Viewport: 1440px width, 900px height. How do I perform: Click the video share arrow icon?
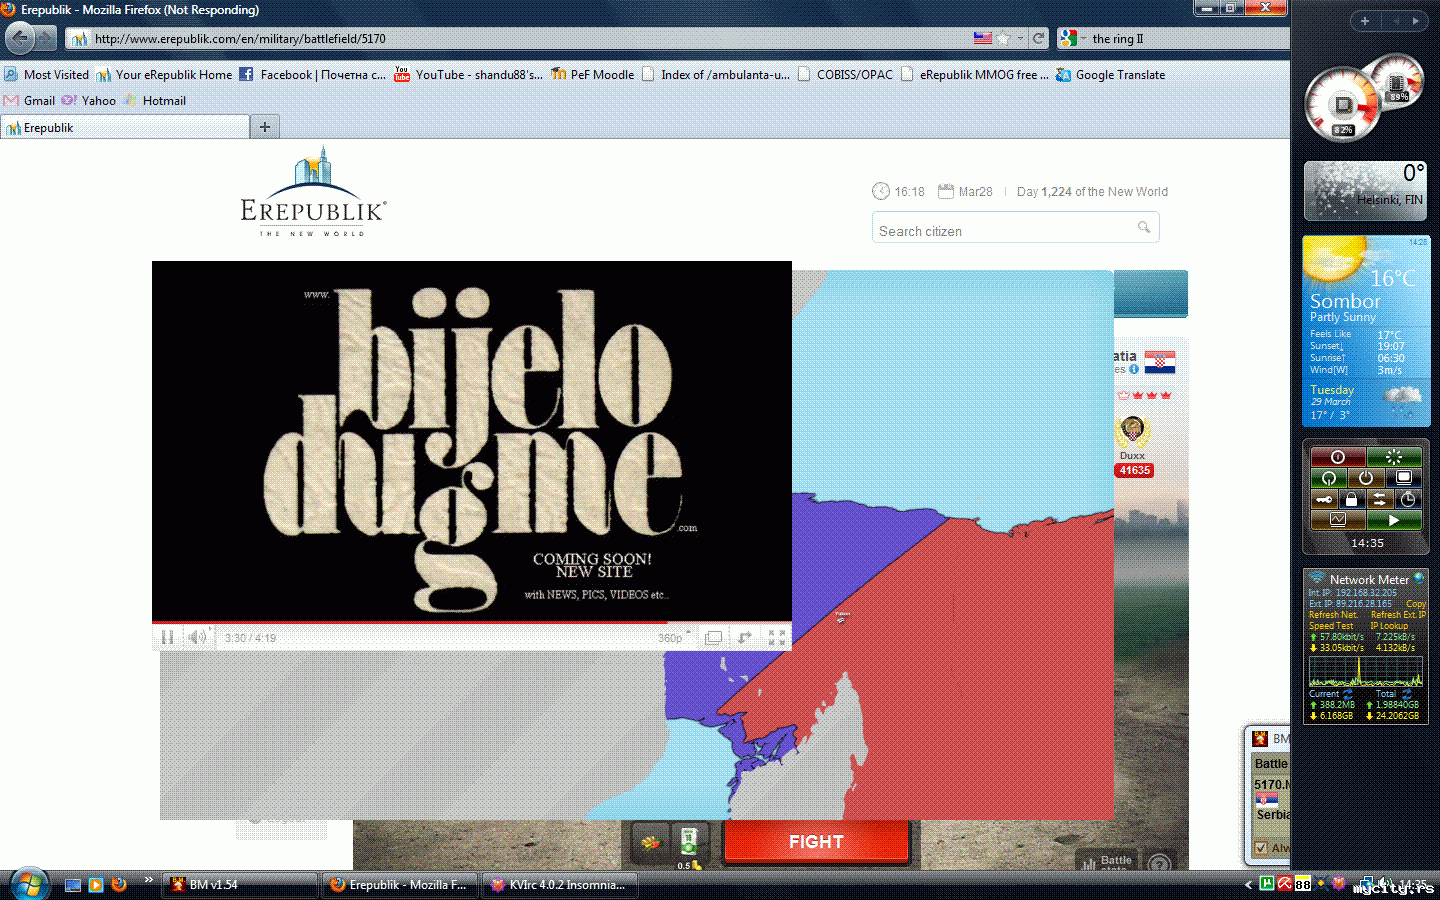pyautogui.click(x=745, y=637)
